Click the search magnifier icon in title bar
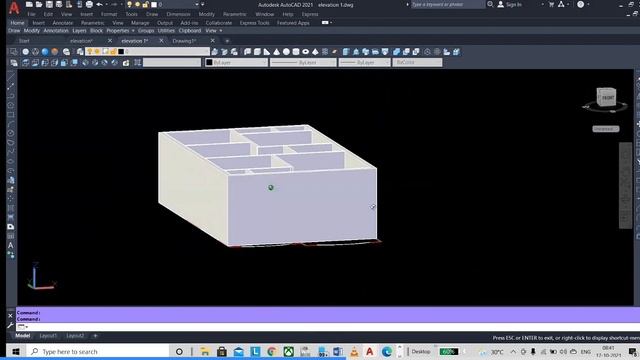The height and width of the screenshot is (360, 640). click(490, 4)
